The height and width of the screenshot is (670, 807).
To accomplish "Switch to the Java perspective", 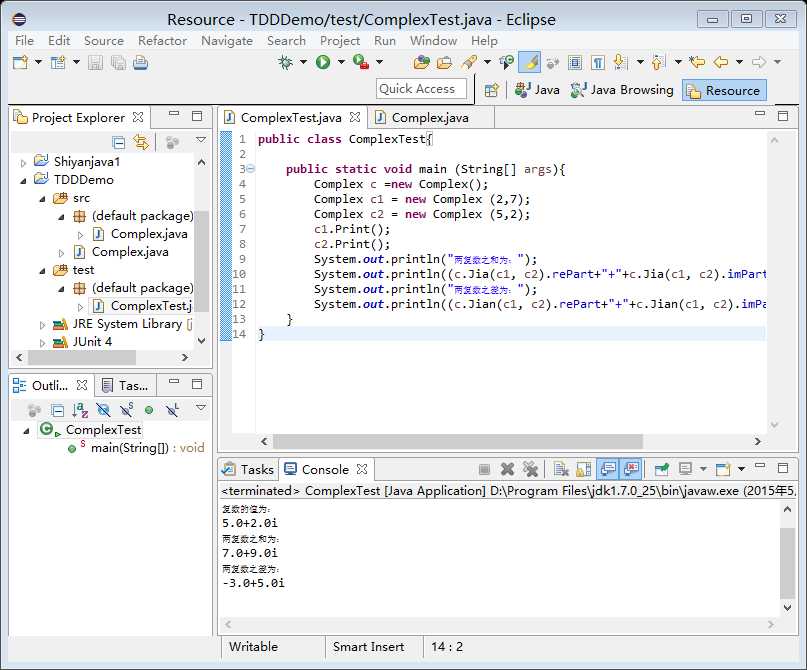I will pyautogui.click(x=537, y=90).
